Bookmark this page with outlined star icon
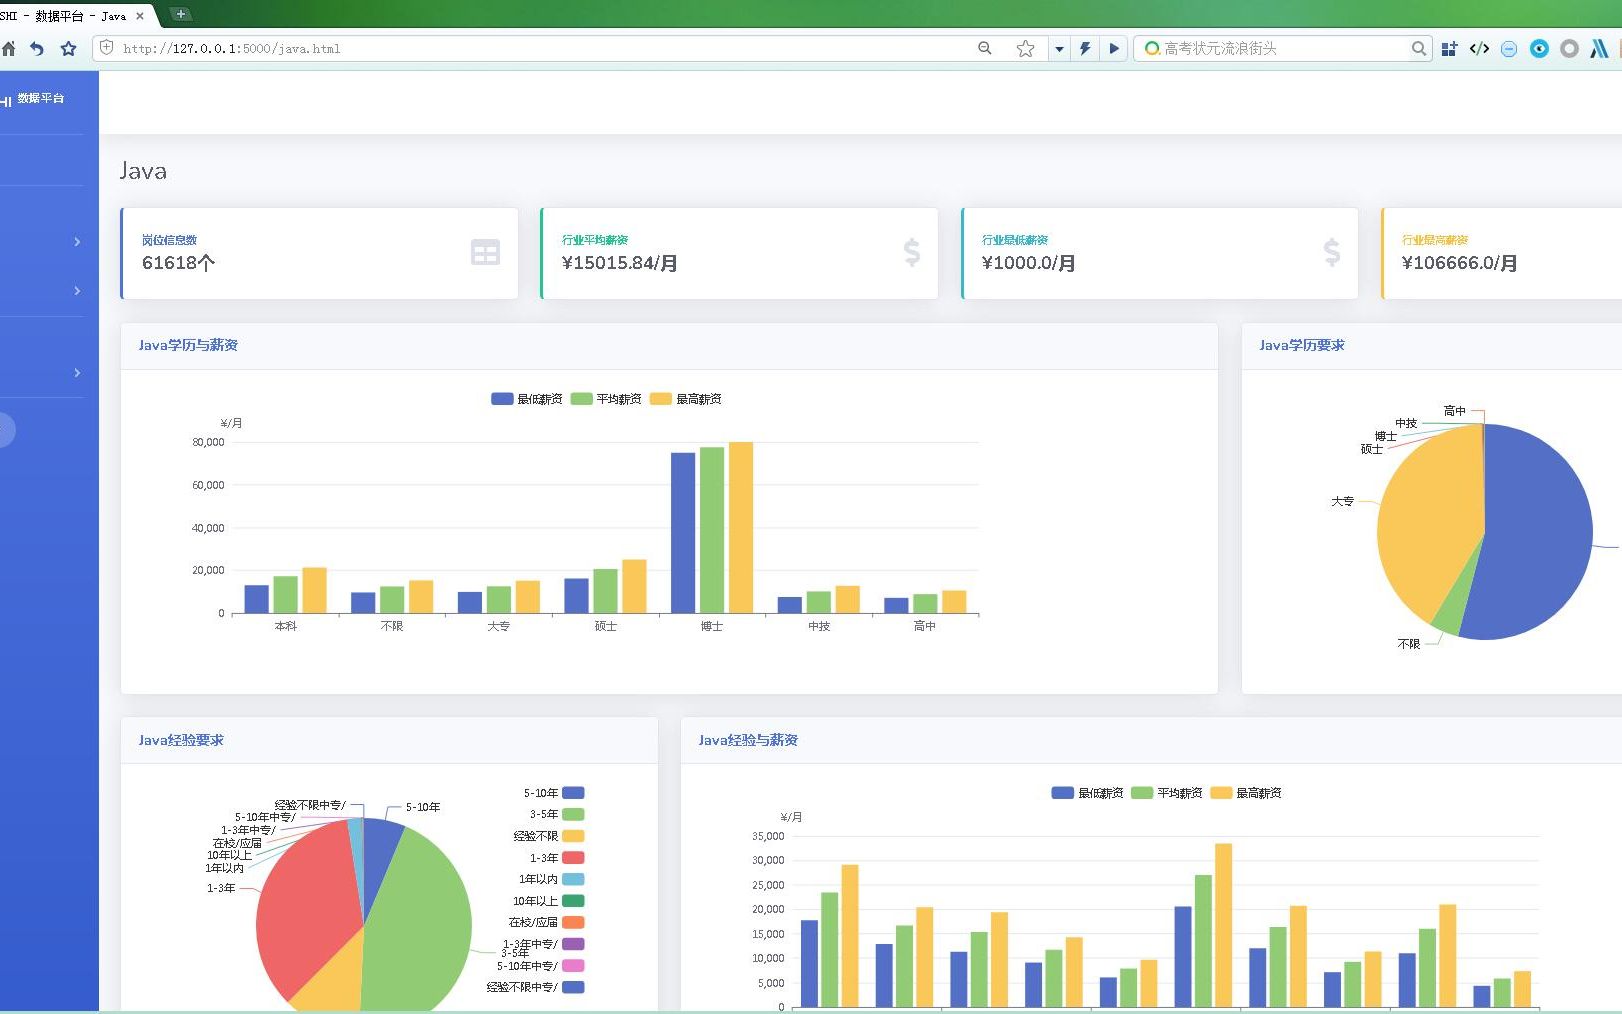This screenshot has width=1622, height=1014. tap(1025, 48)
